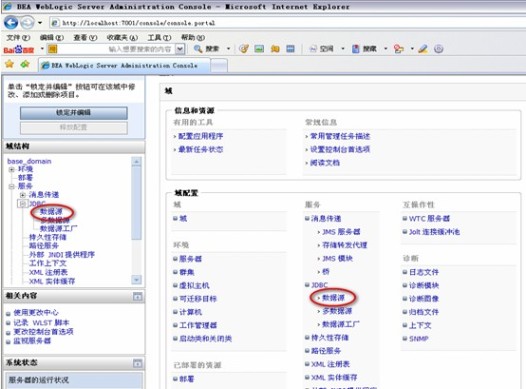
Task: Click the Baidu logo in the toolbar
Action: tap(19, 50)
